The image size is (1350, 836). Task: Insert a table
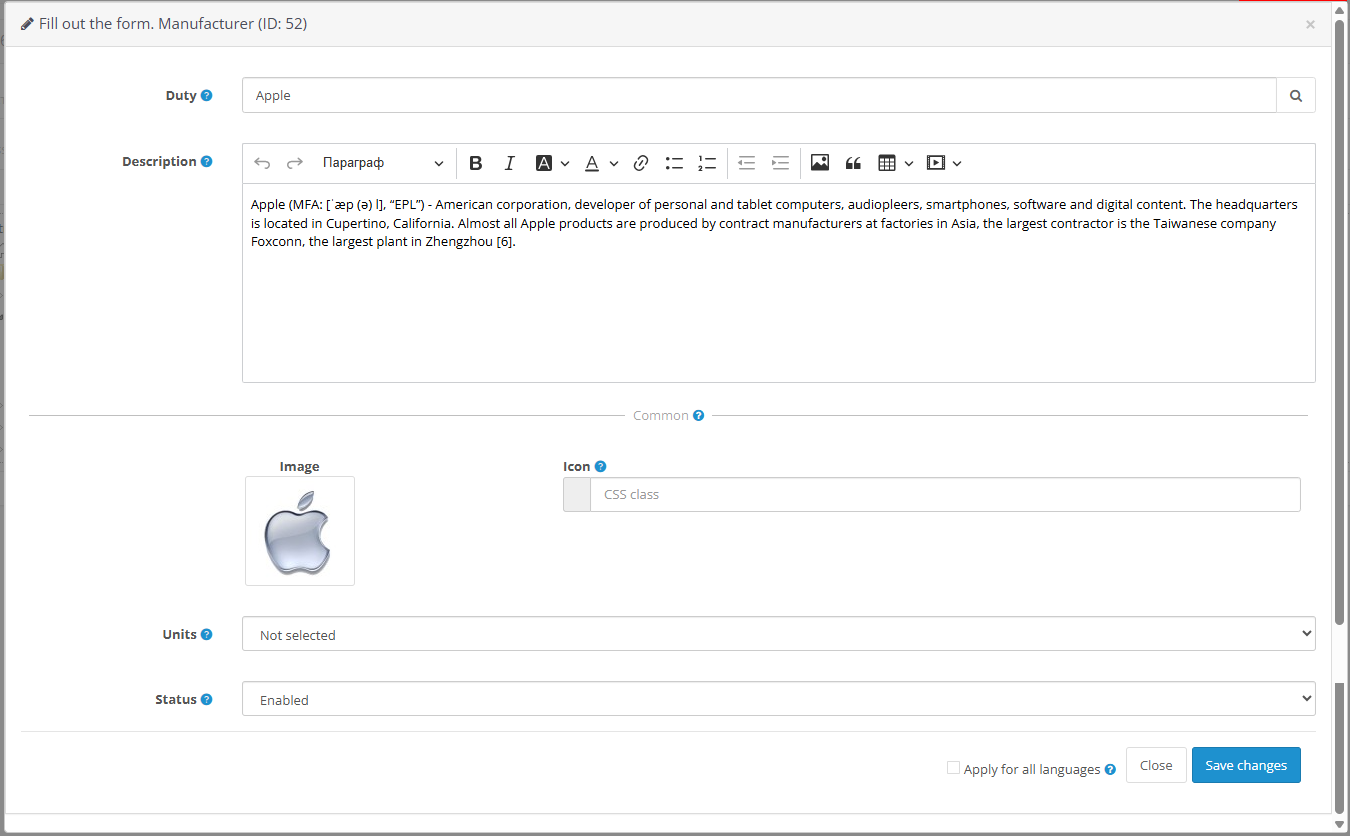886,163
